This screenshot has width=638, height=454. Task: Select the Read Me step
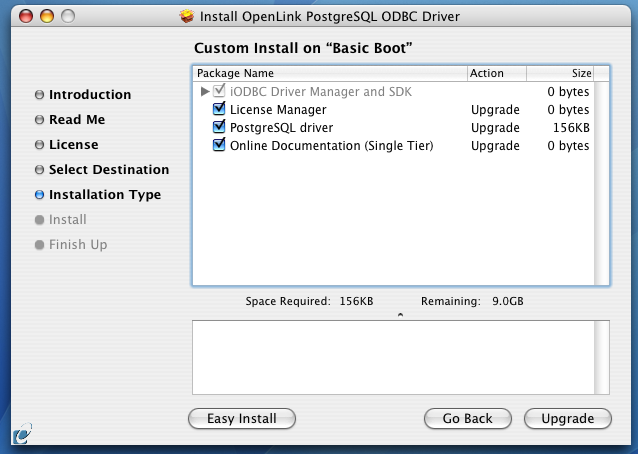click(x=77, y=120)
